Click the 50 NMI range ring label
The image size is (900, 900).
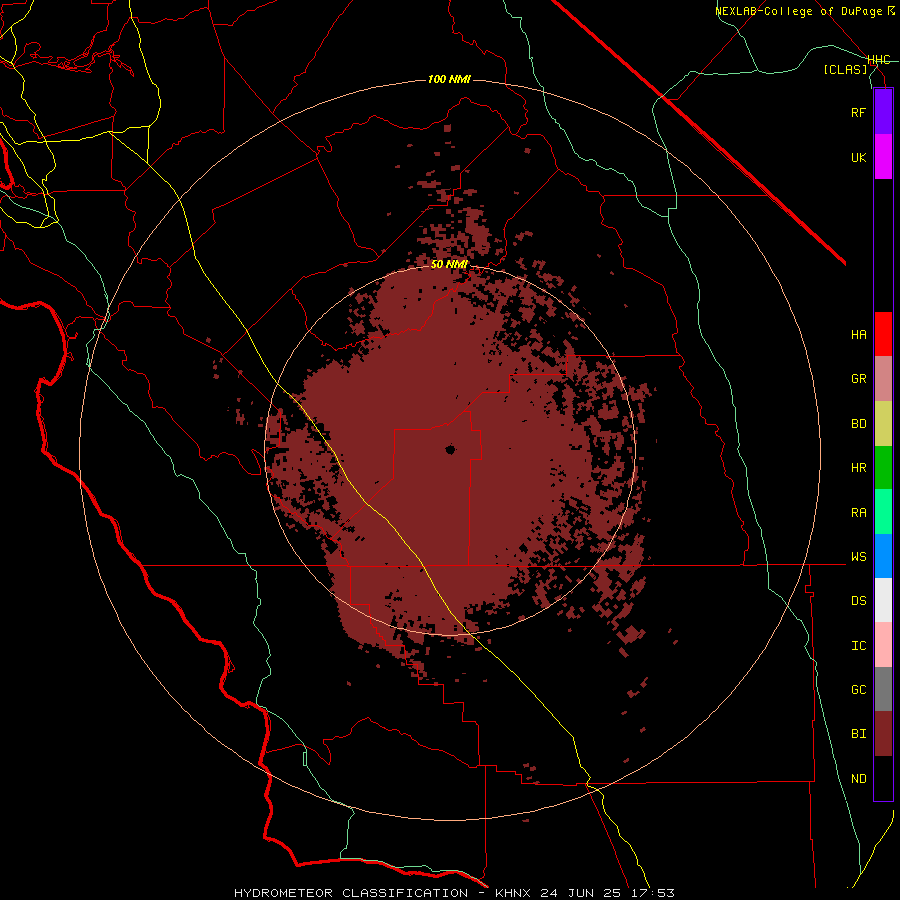(x=449, y=264)
